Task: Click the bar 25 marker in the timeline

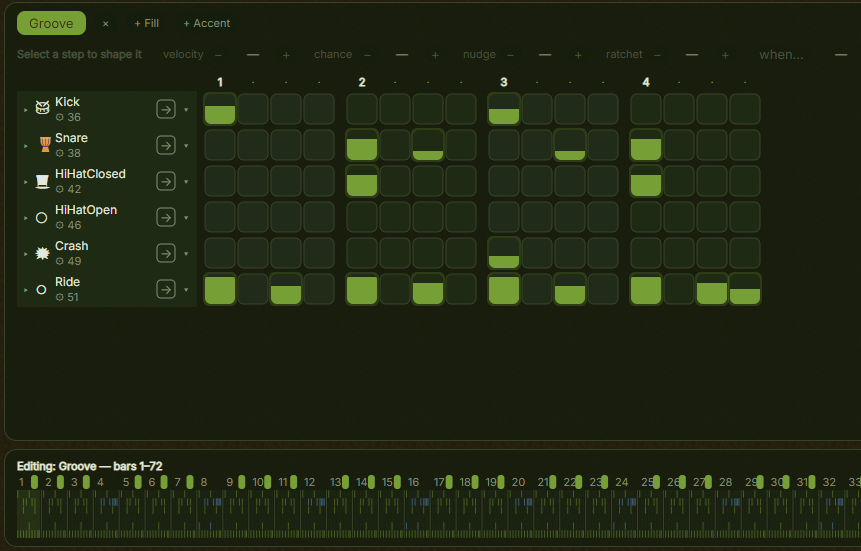Action: coord(656,482)
